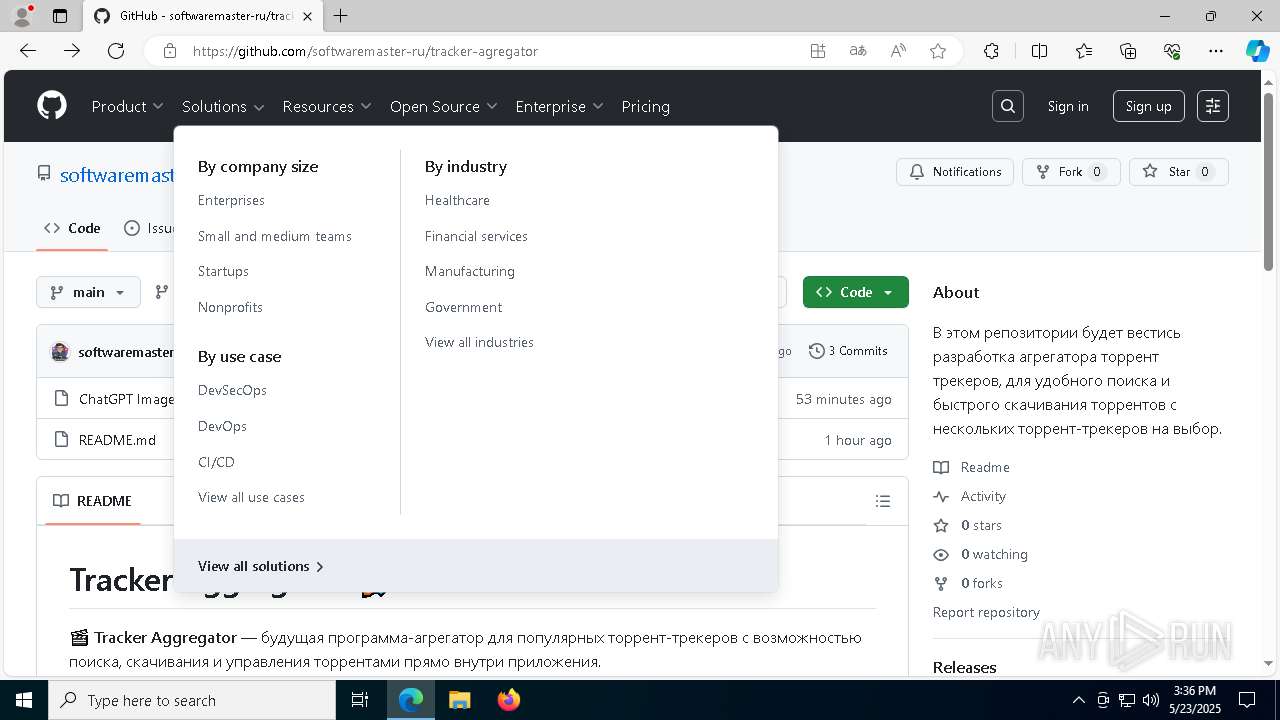Open the Split screen icon
1280x720 pixels.
(1039, 51)
